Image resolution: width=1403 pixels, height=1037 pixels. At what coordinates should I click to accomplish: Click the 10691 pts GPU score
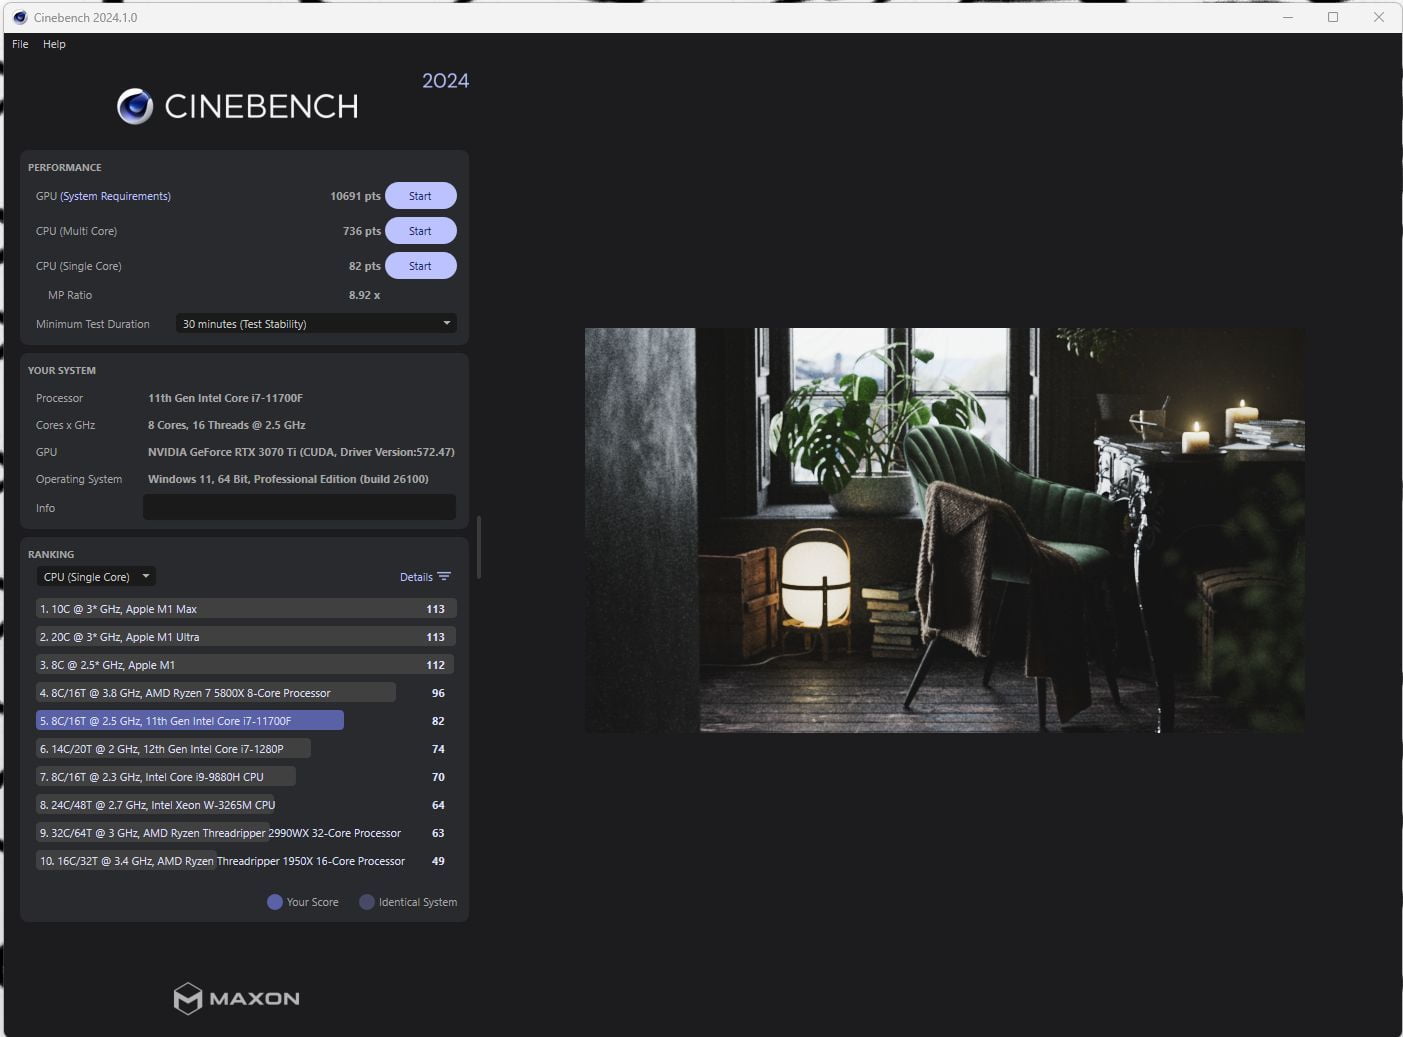point(355,196)
